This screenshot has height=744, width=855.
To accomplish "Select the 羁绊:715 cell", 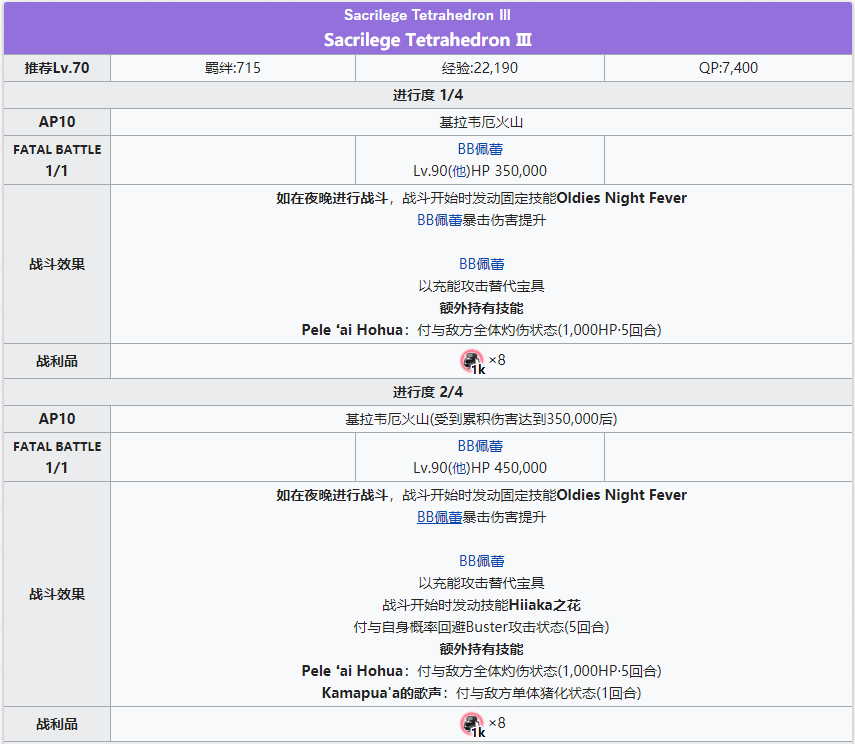I will pos(233,68).
